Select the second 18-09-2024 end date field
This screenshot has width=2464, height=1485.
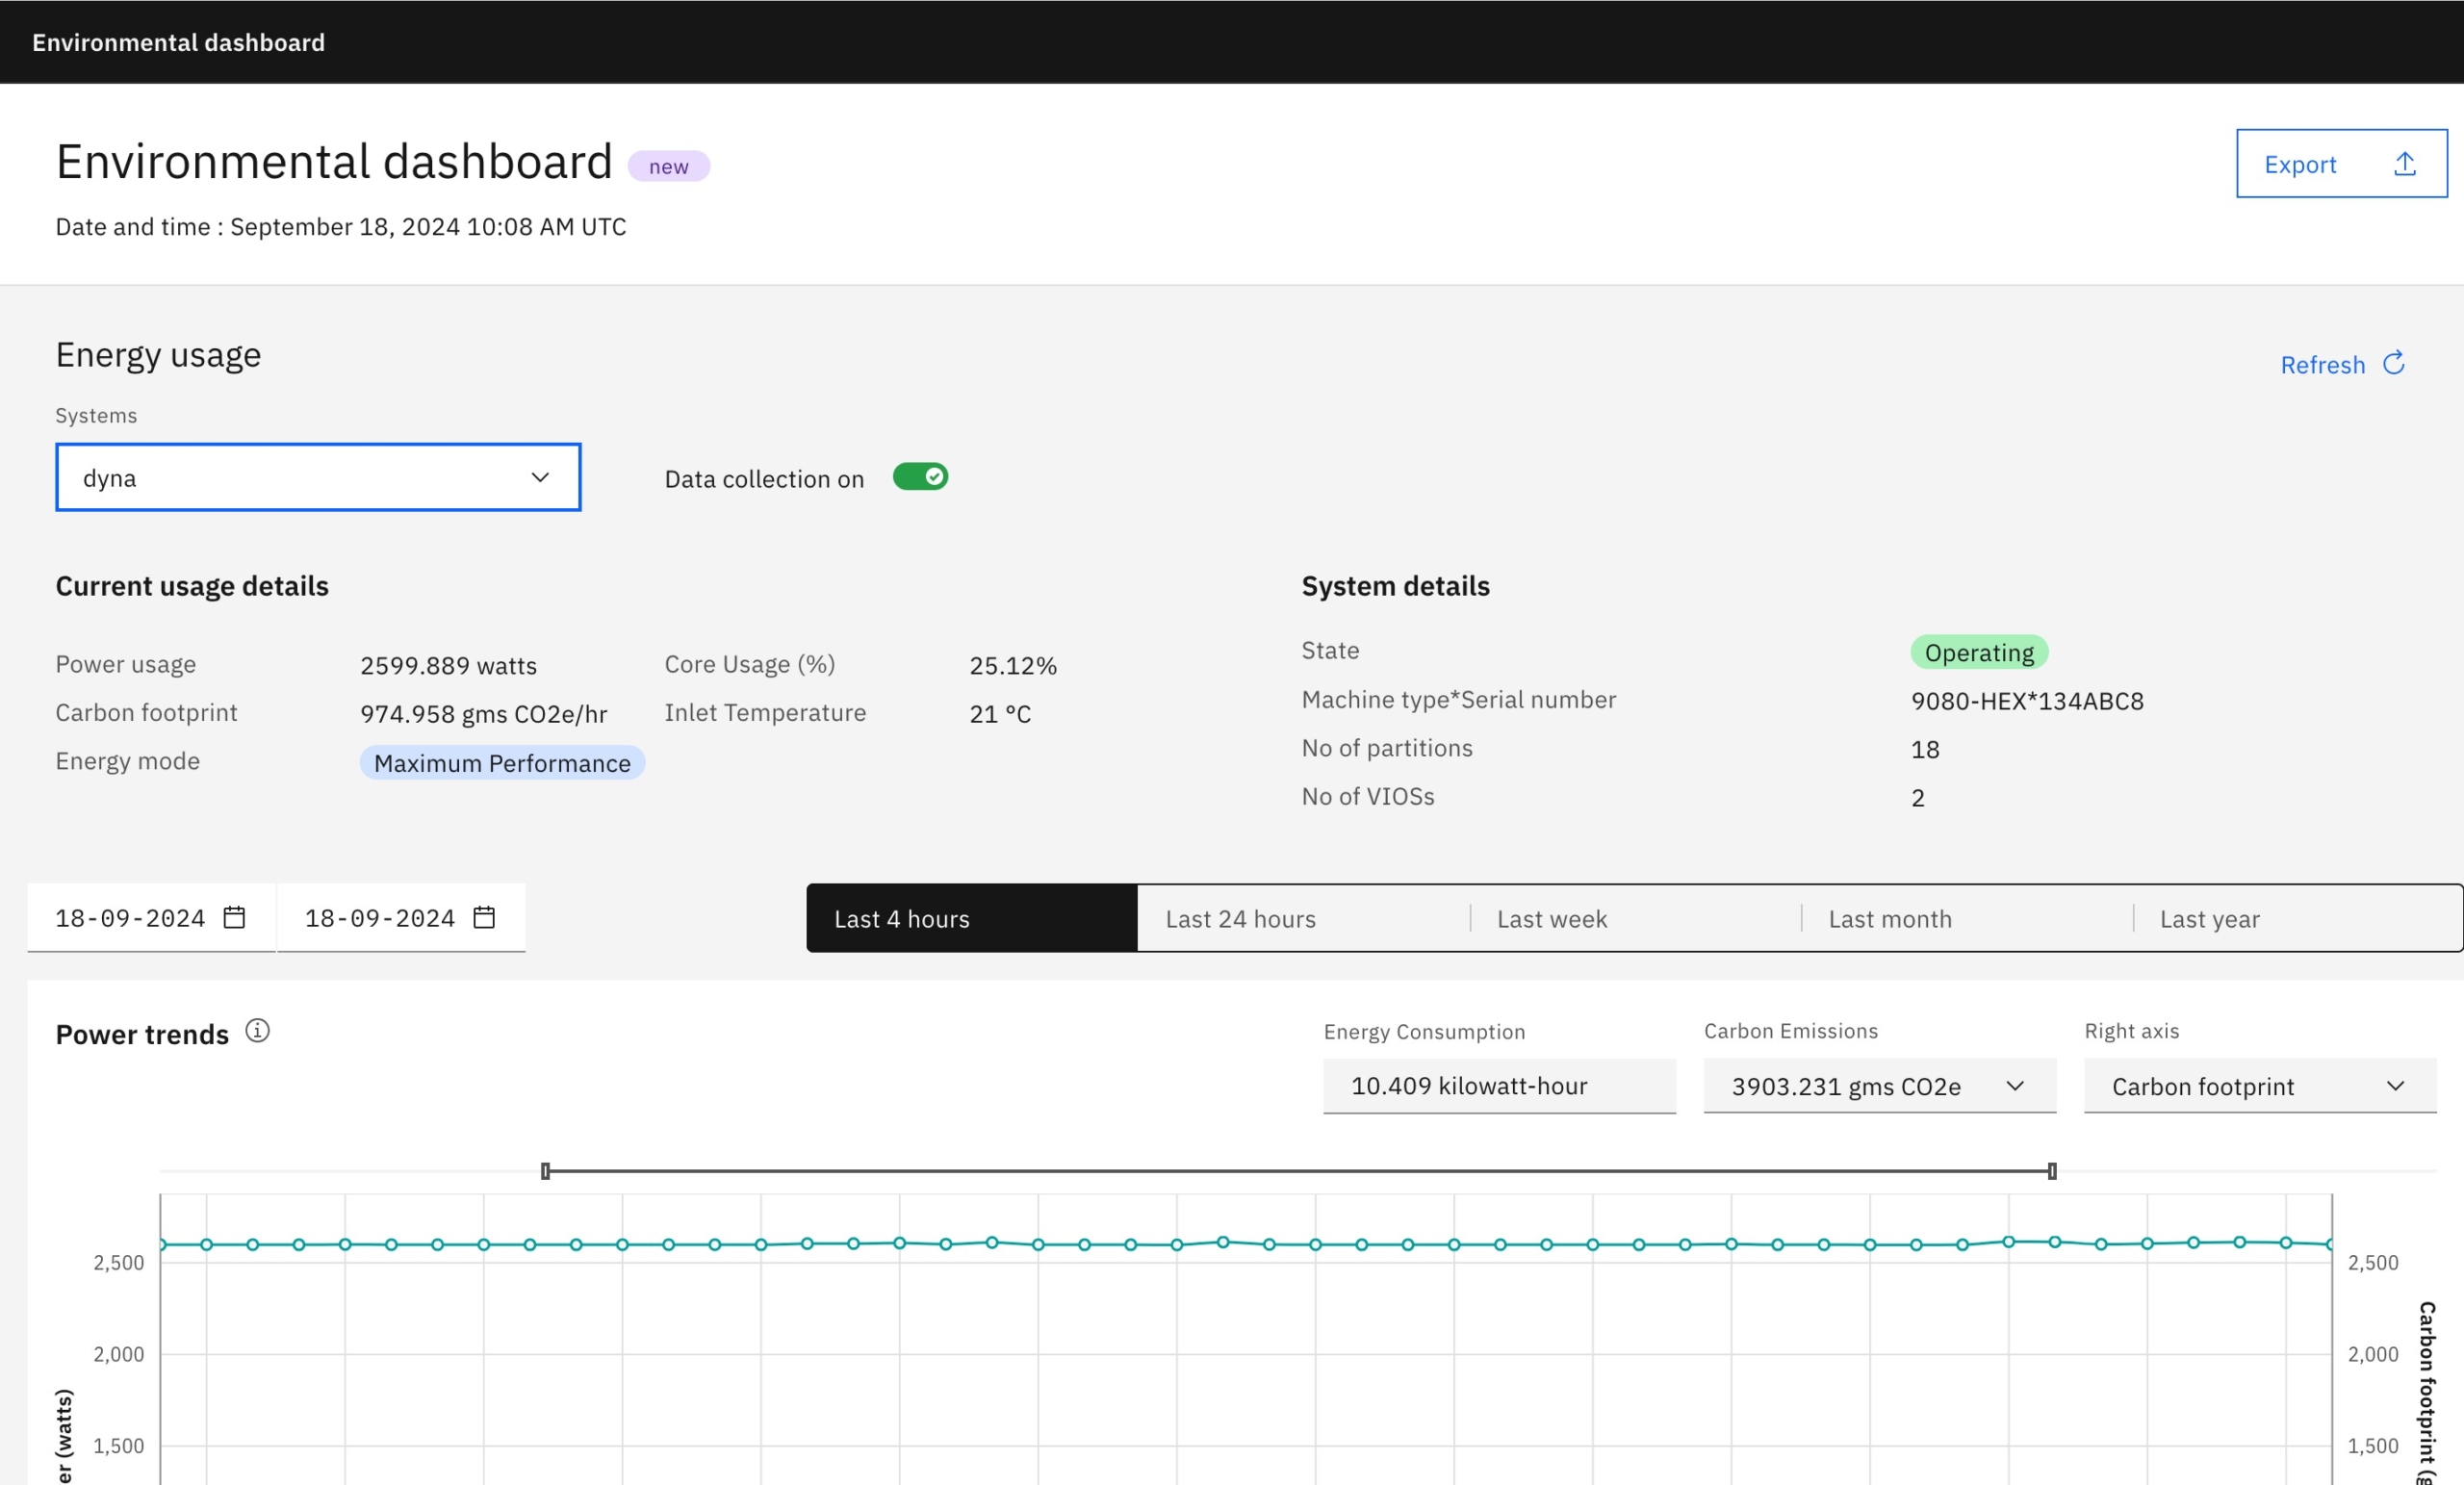tap(401, 917)
